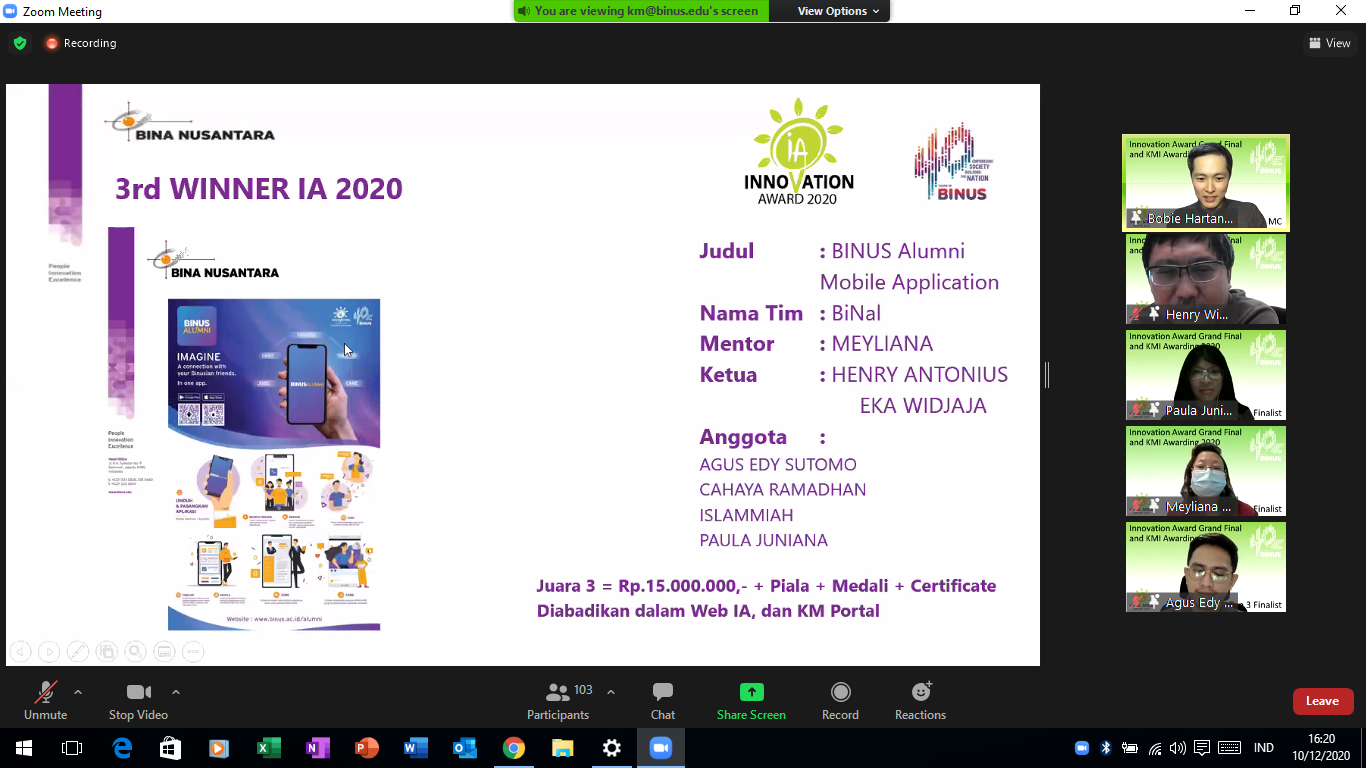The width and height of the screenshot is (1366, 768).
Task: Click the zoom magnifier in slideshow controls
Action: point(135,652)
